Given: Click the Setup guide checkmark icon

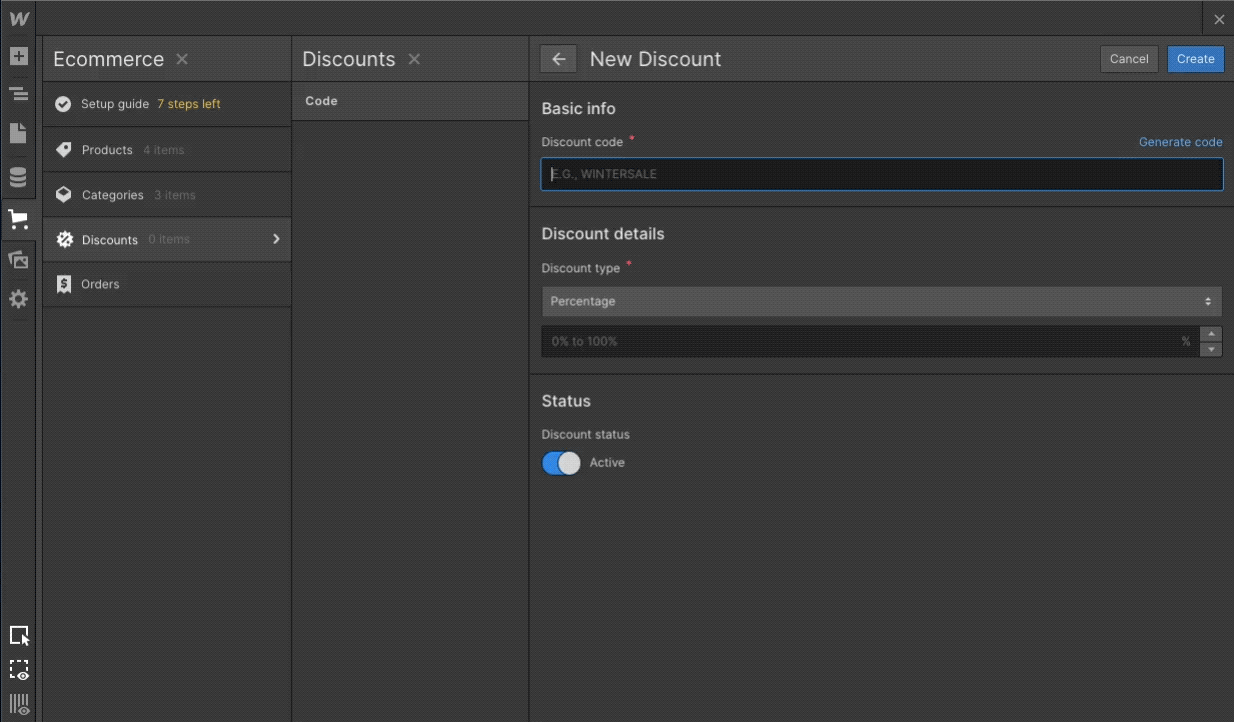Looking at the screenshot, I should [x=62, y=103].
